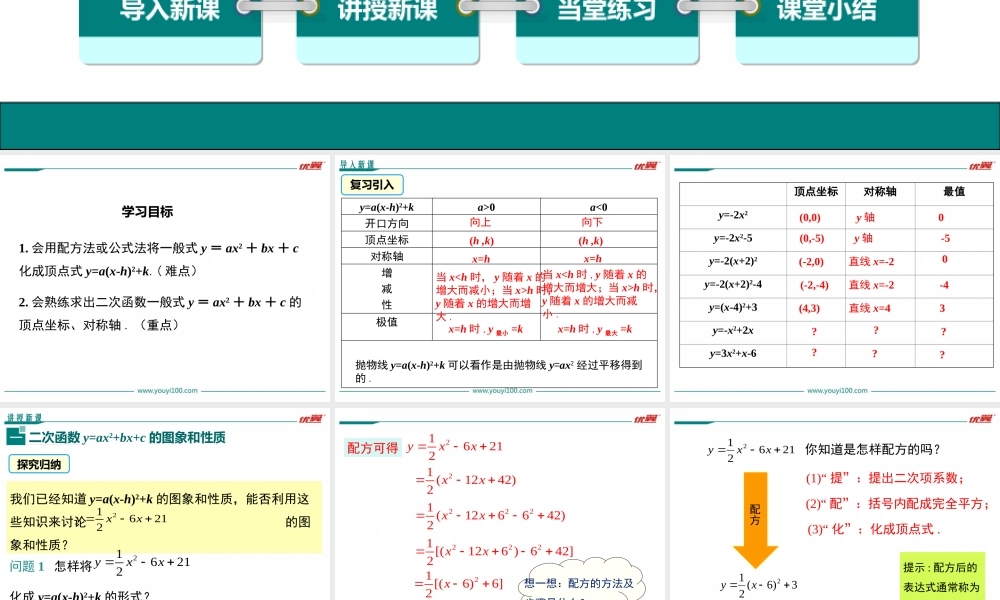The width and height of the screenshot is (1000, 600).
Task: Click the 配方可得 label
Action: coord(372,448)
